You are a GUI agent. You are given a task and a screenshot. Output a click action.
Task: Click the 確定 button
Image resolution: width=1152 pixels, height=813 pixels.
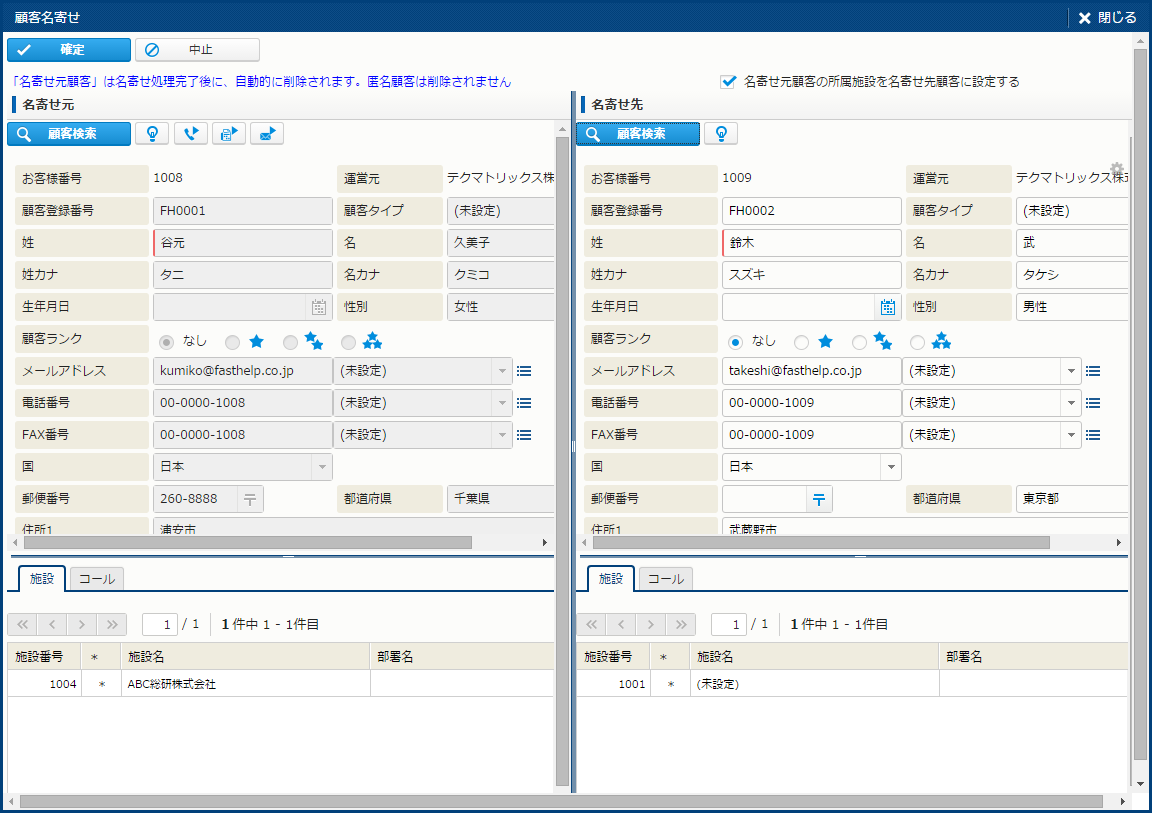[69, 50]
